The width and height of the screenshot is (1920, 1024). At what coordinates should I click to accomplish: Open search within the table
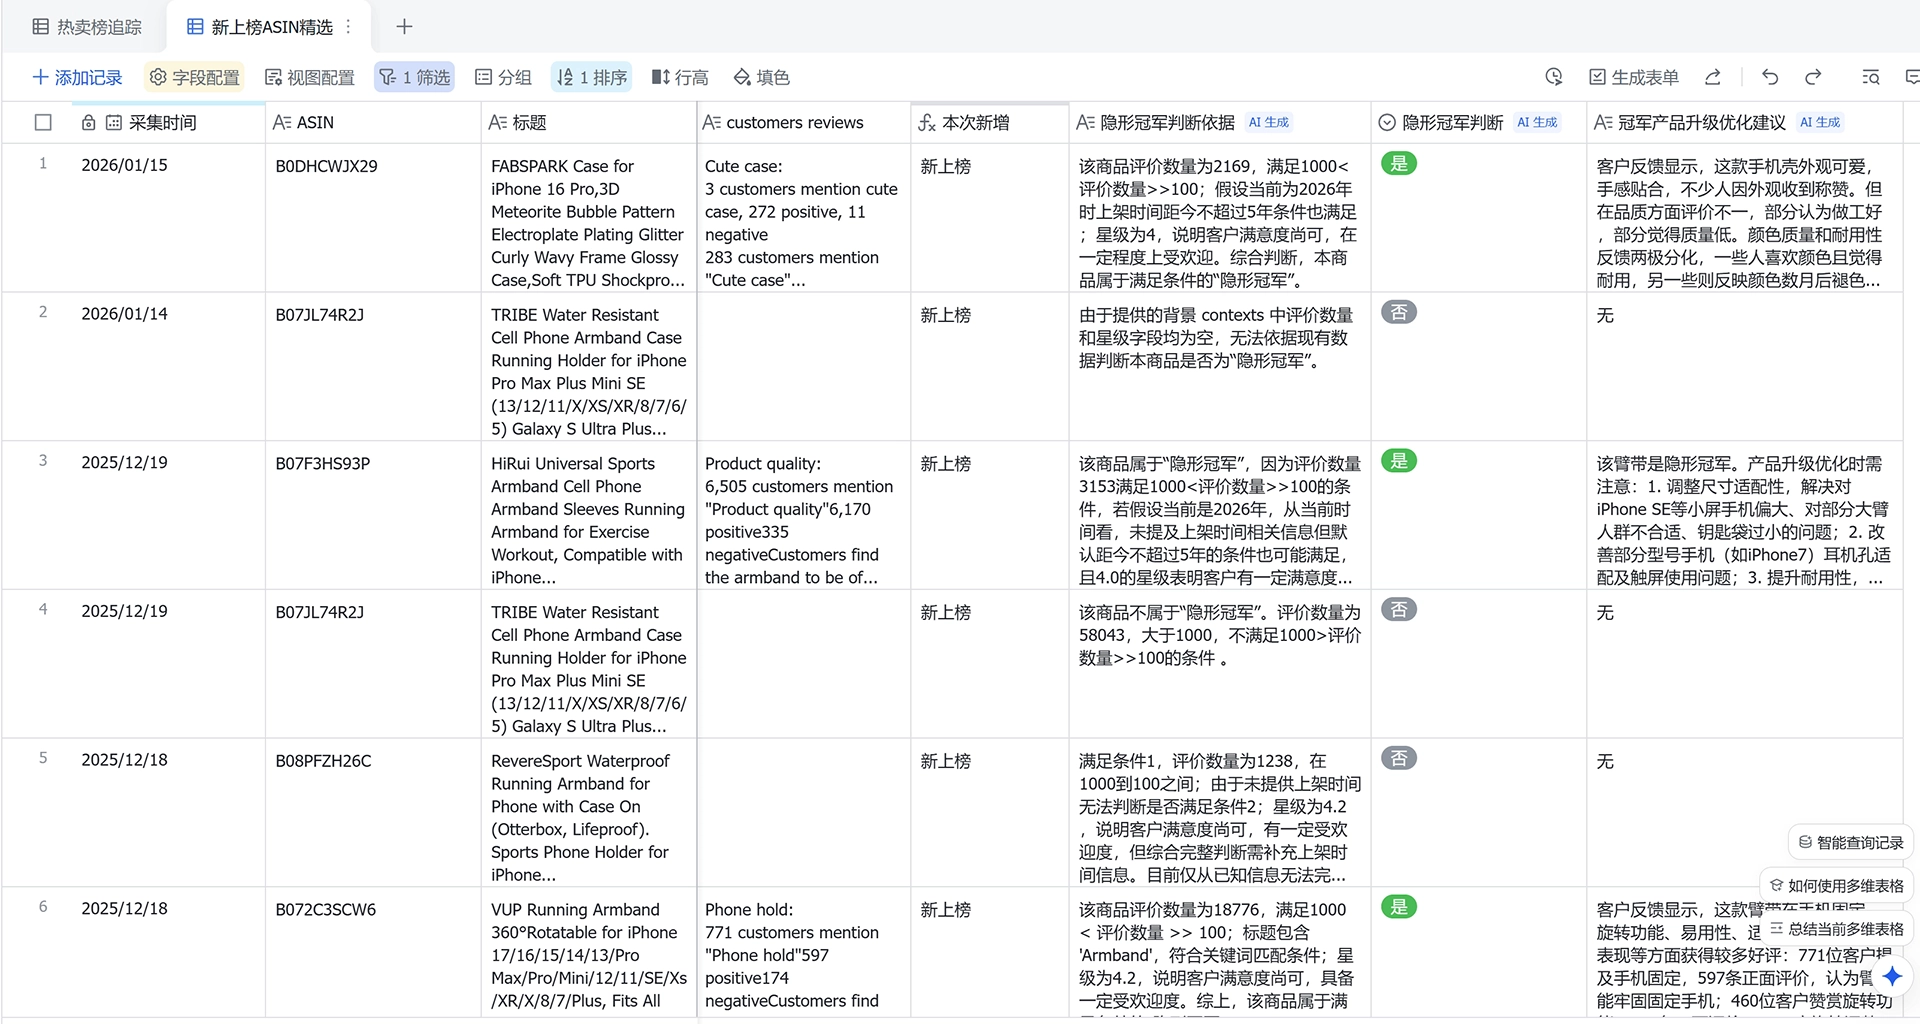[x=1870, y=77]
